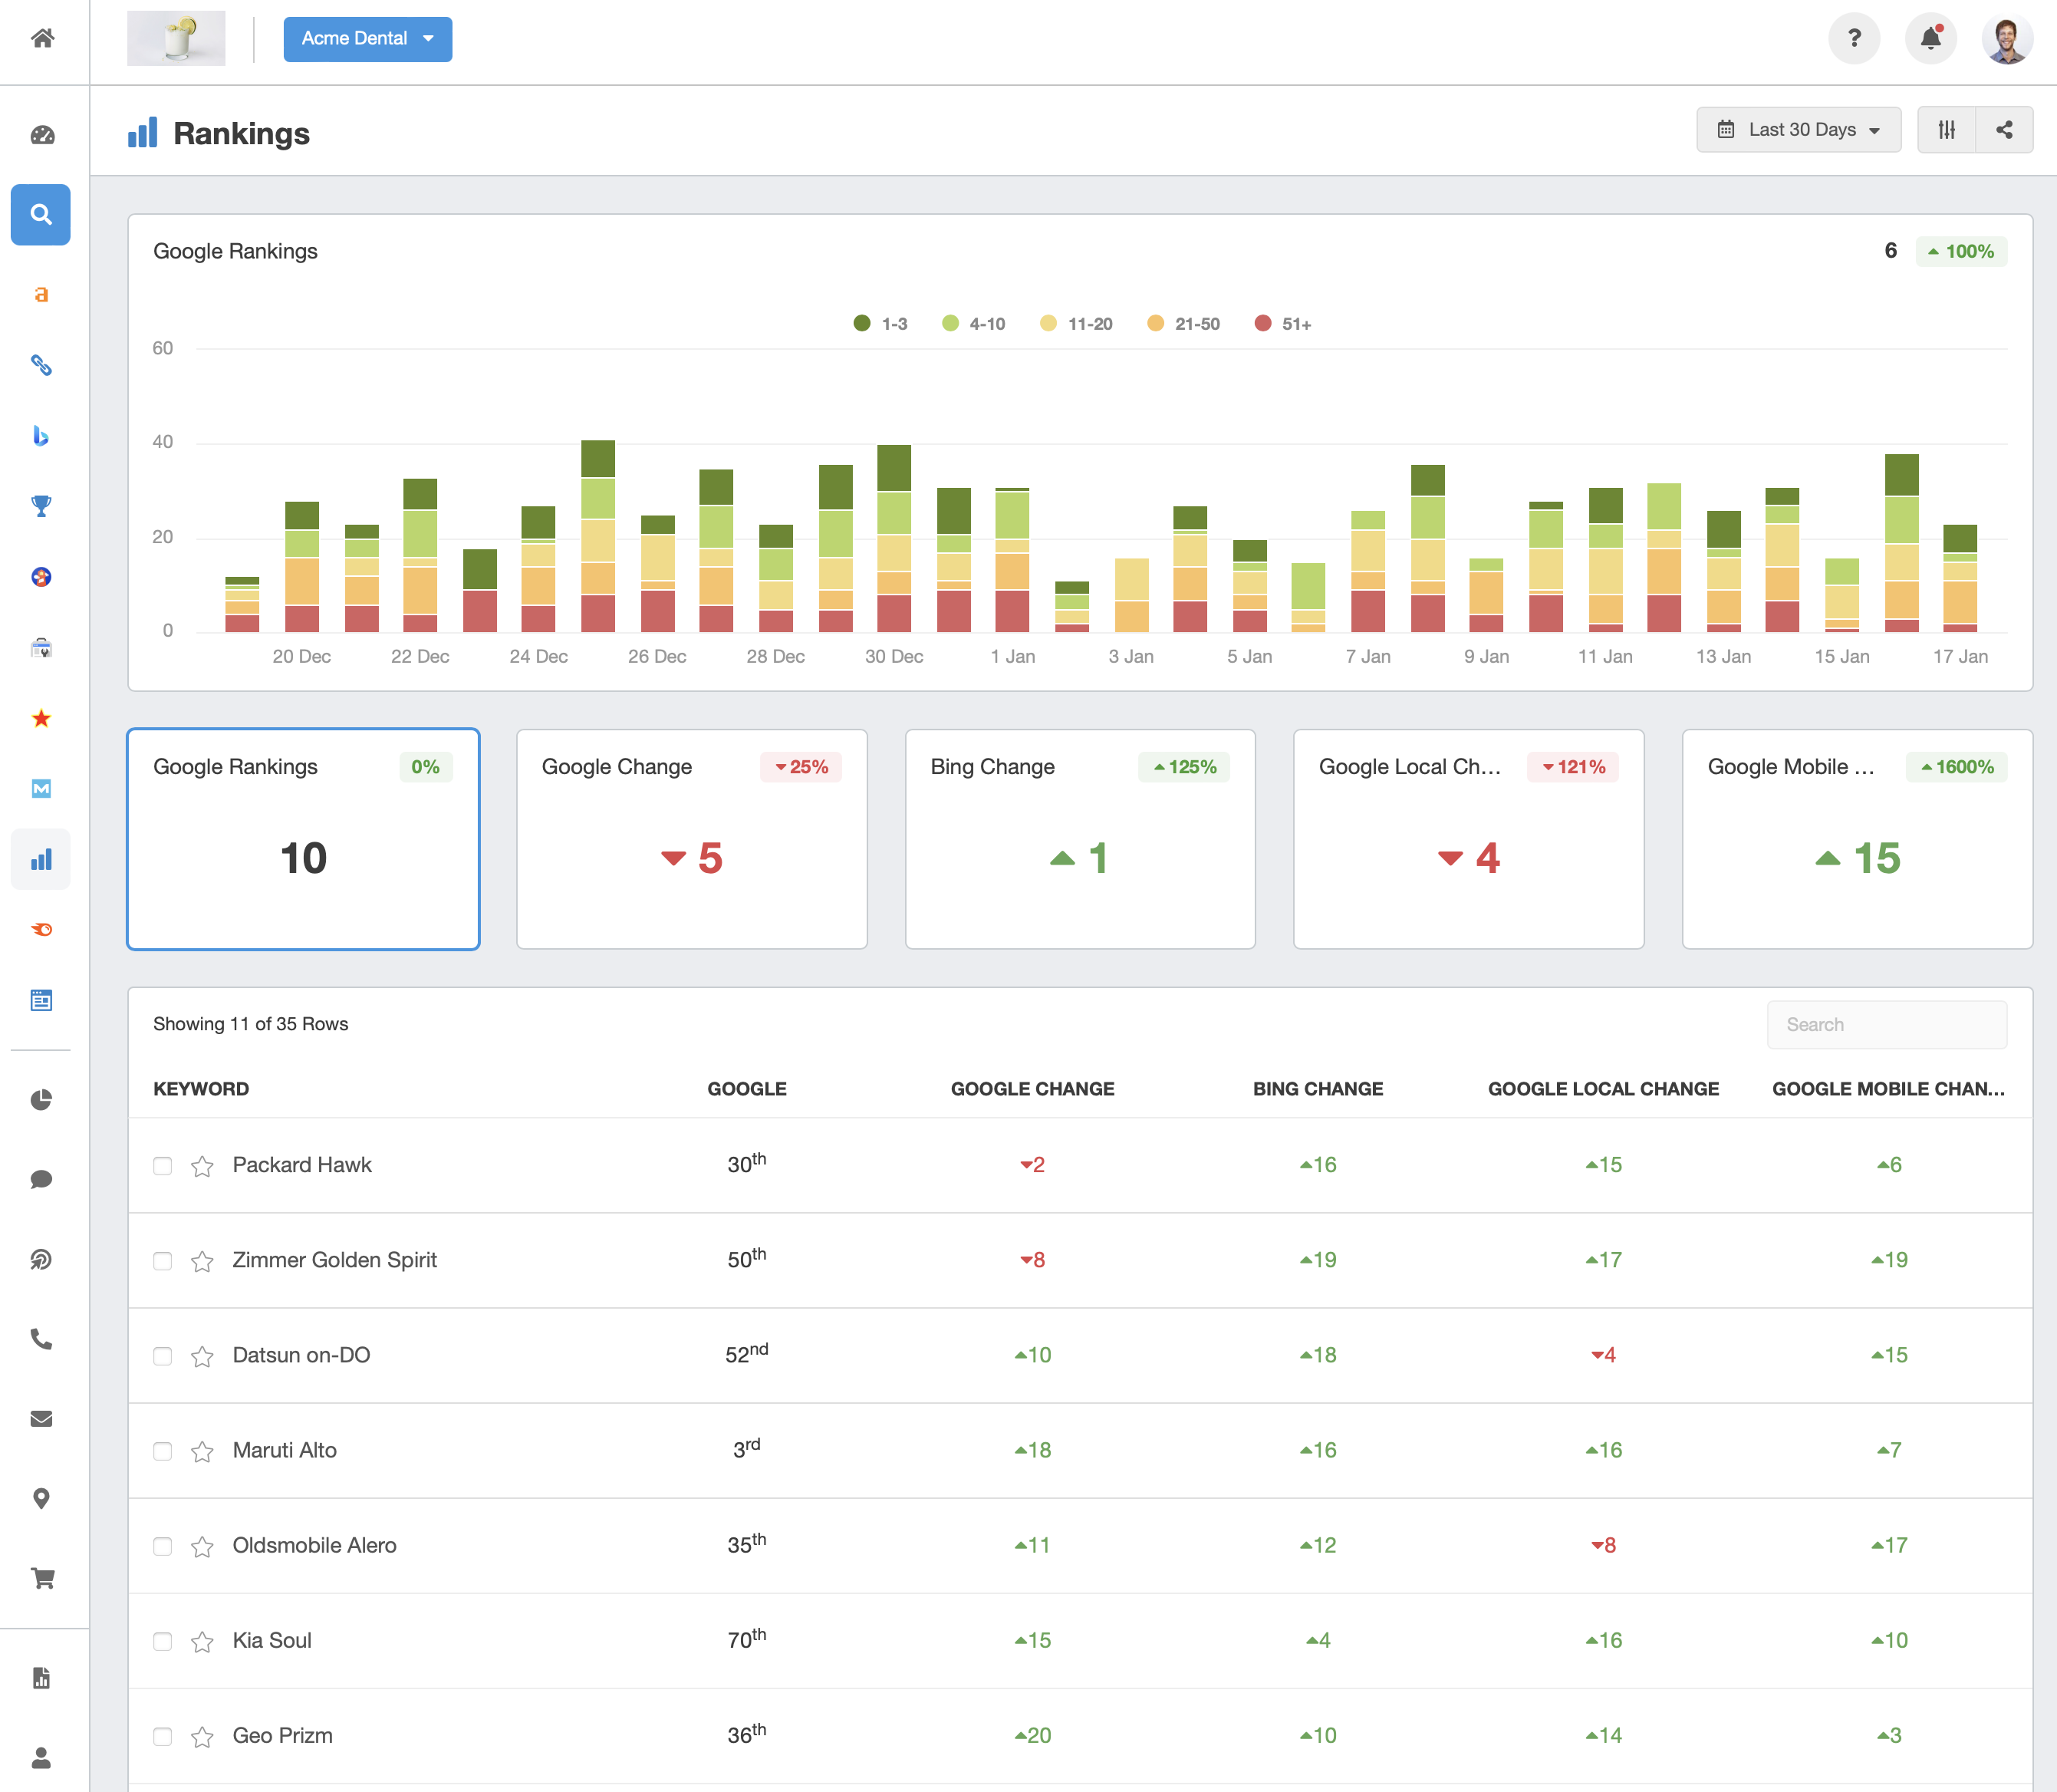This screenshot has height=1792, width=2057.
Task: Open the shopping cart sidebar icon
Action: click(x=41, y=1578)
